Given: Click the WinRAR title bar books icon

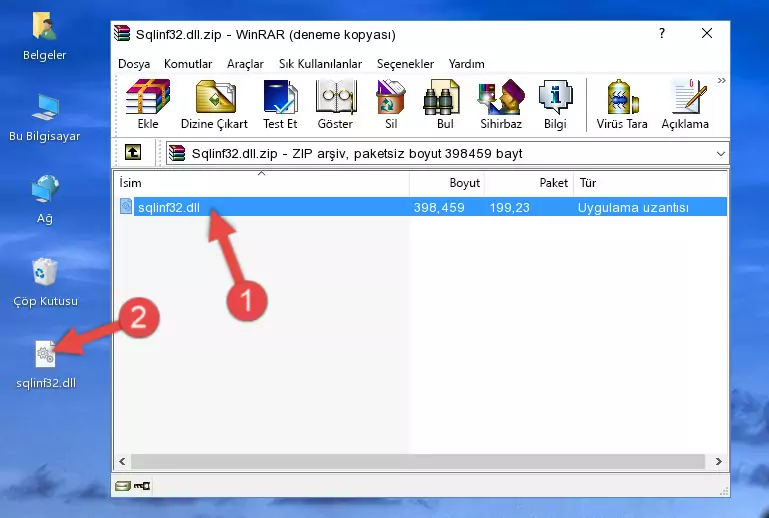Looking at the screenshot, I should coord(122,33).
